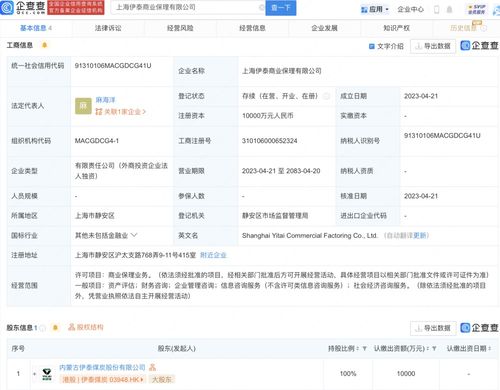Click the credit code 91310106MACGDCG41U value
The image size is (500, 390).
pos(113,66)
